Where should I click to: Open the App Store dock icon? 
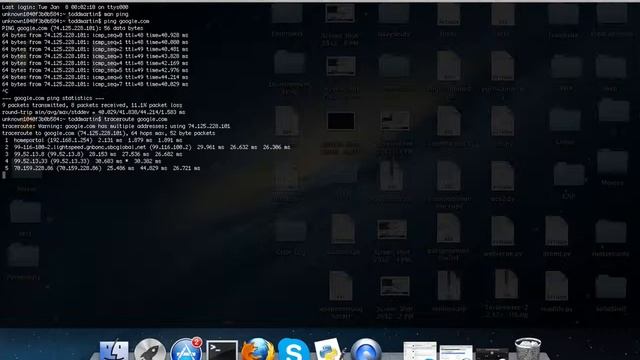[186, 350]
